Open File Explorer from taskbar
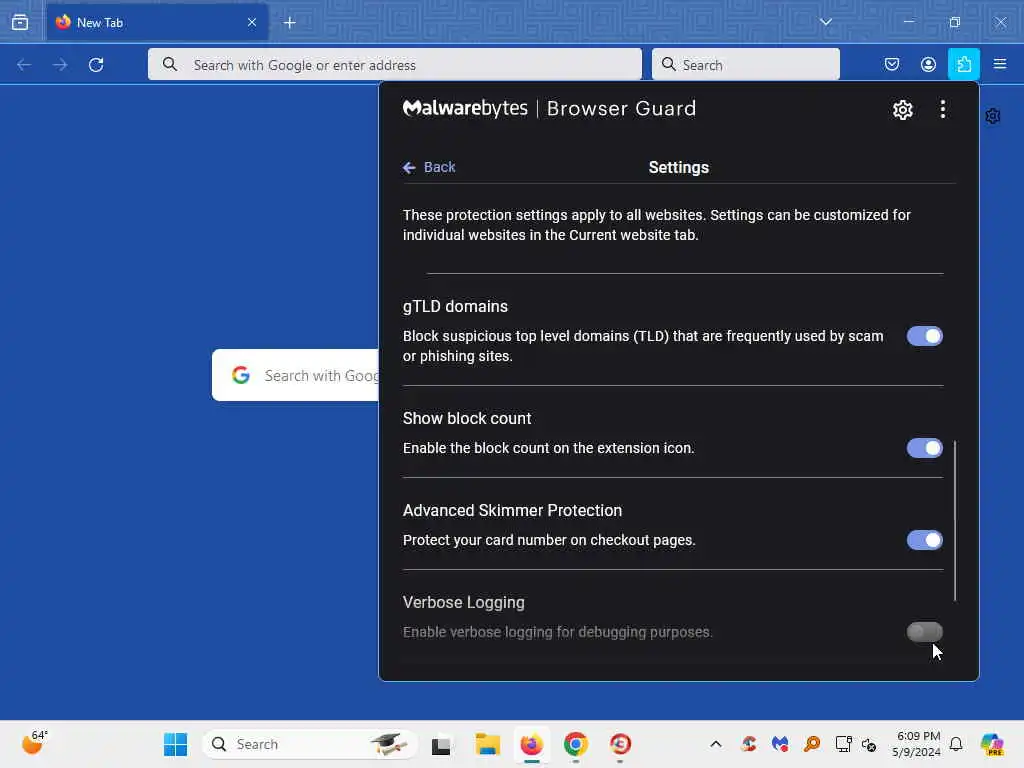 click(487, 744)
